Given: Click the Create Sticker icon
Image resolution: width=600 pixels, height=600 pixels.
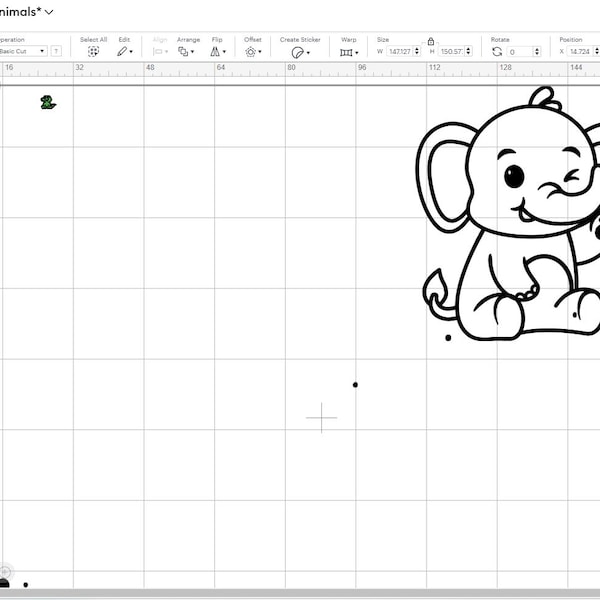Looking at the screenshot, I should click(x=297, y=52).
